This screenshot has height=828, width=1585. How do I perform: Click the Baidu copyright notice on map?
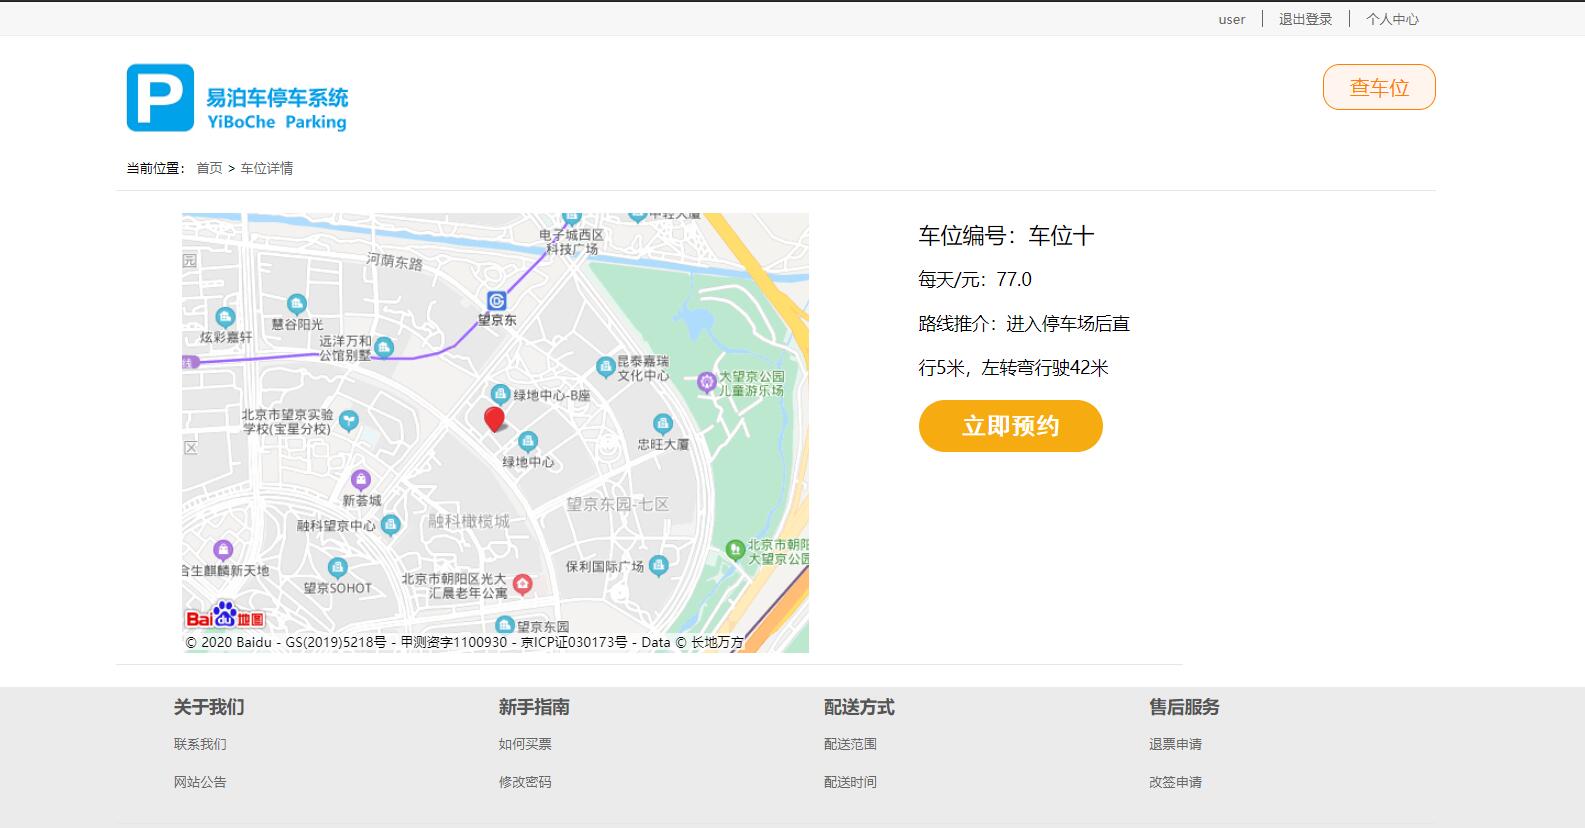[x=465, y=642]
